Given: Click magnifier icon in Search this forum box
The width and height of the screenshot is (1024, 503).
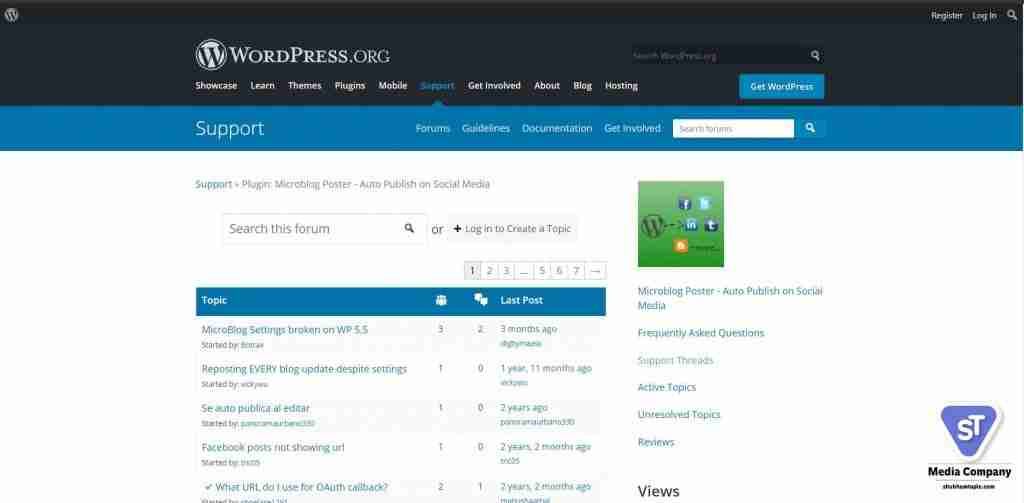Looking at the screenshot, I should [409, 228].
